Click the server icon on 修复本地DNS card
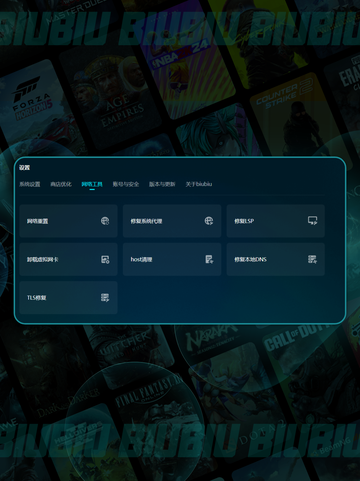This screenshot has height=481, width=360. 312,259
